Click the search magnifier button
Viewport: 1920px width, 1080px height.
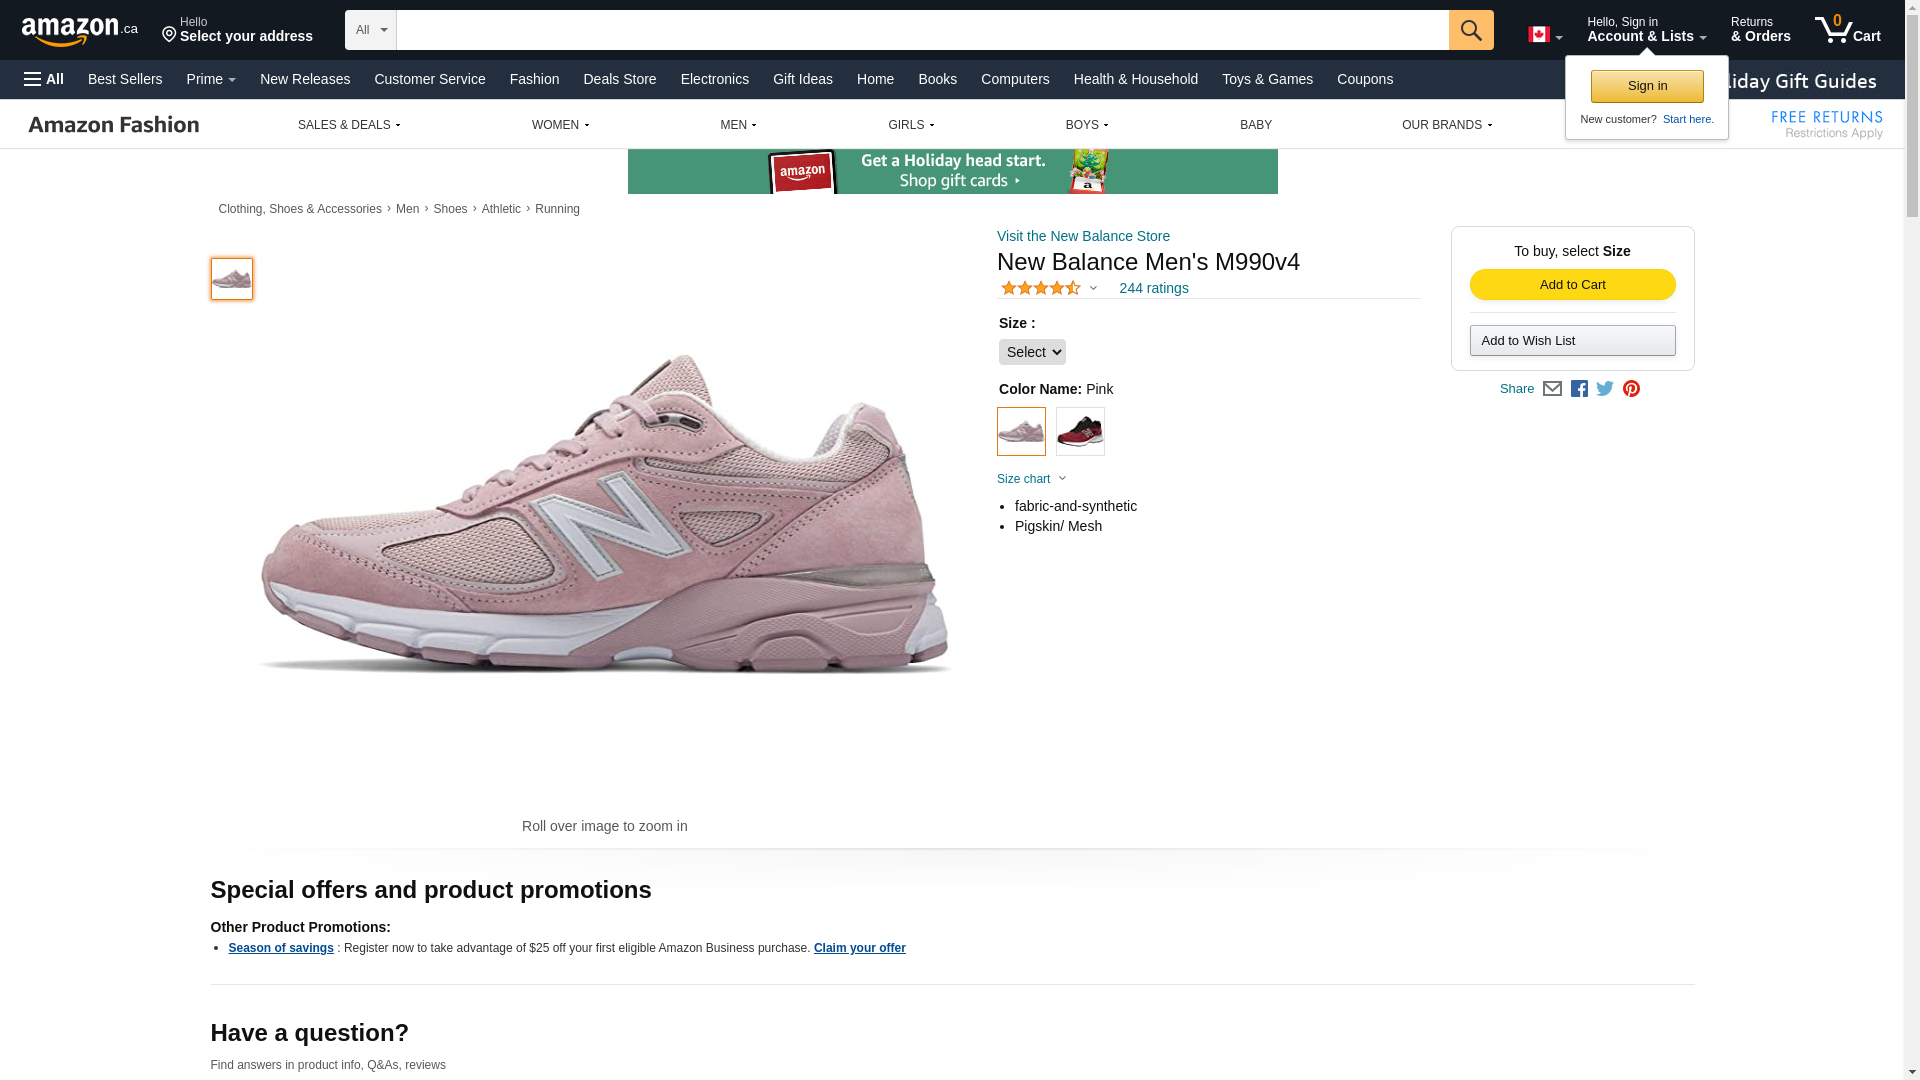pyautogui.click(x=1470, y=30)
